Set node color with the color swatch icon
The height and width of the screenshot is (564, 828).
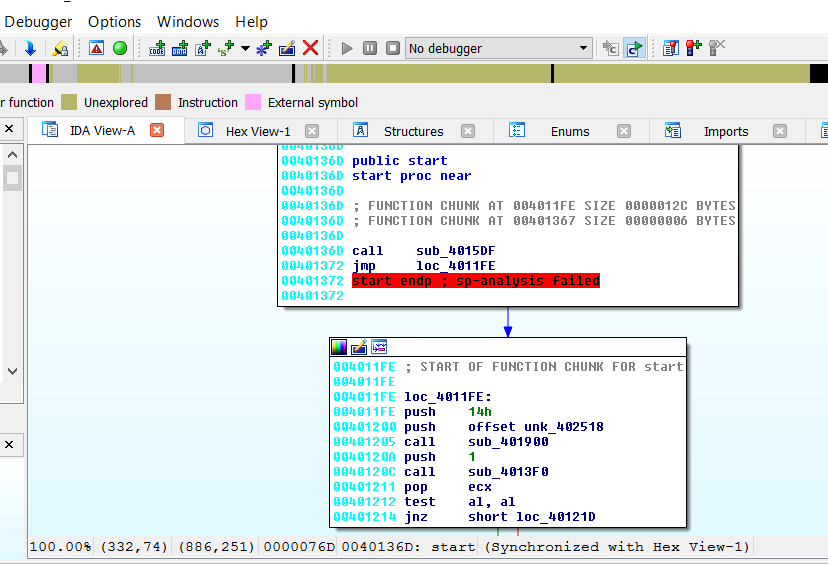click(x=339, y=347)
